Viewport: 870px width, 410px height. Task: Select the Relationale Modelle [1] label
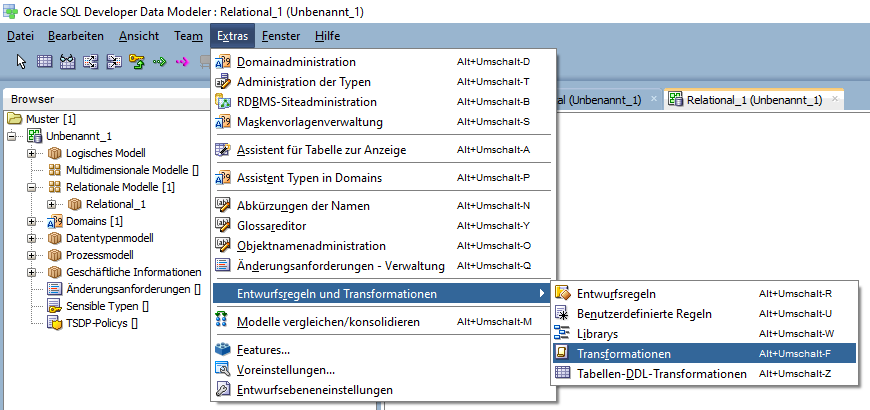click(x=120, y=187)
